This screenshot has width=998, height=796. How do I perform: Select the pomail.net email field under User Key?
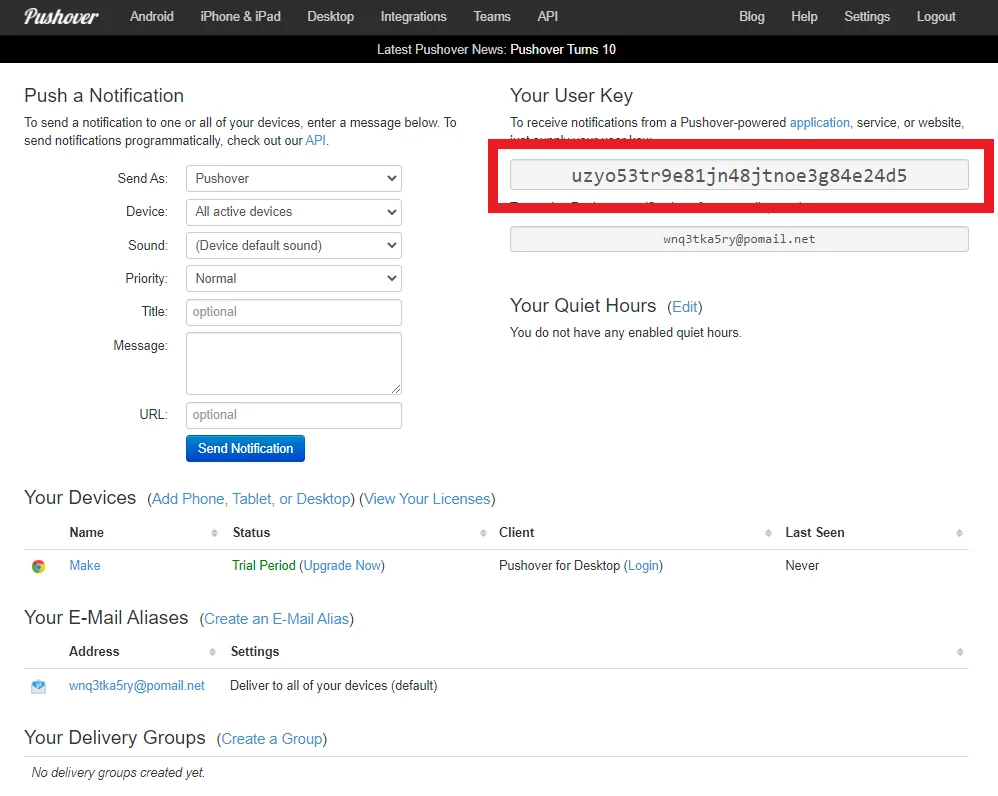click(x=739, y=239)
